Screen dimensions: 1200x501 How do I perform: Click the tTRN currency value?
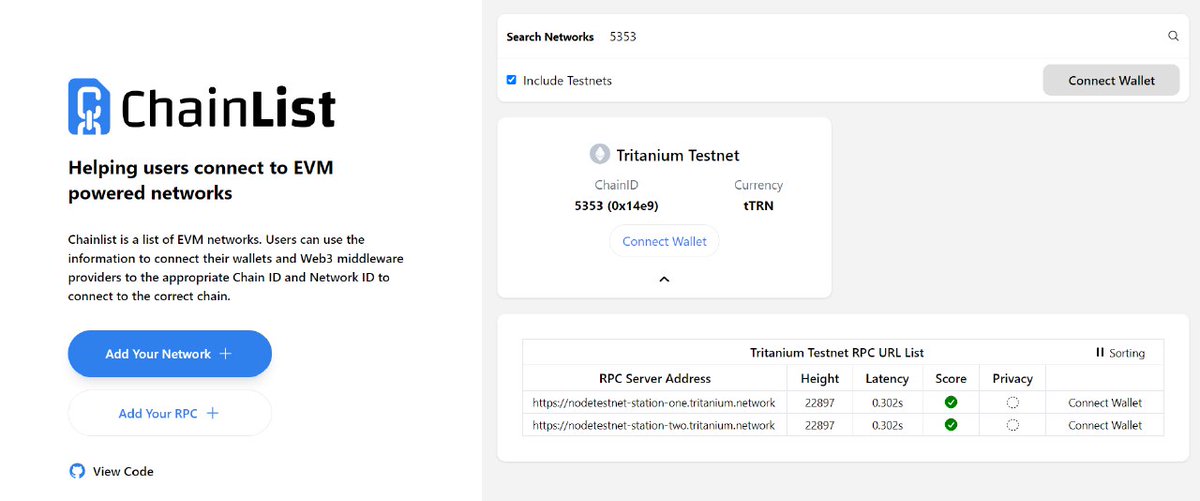click(757, 206)
